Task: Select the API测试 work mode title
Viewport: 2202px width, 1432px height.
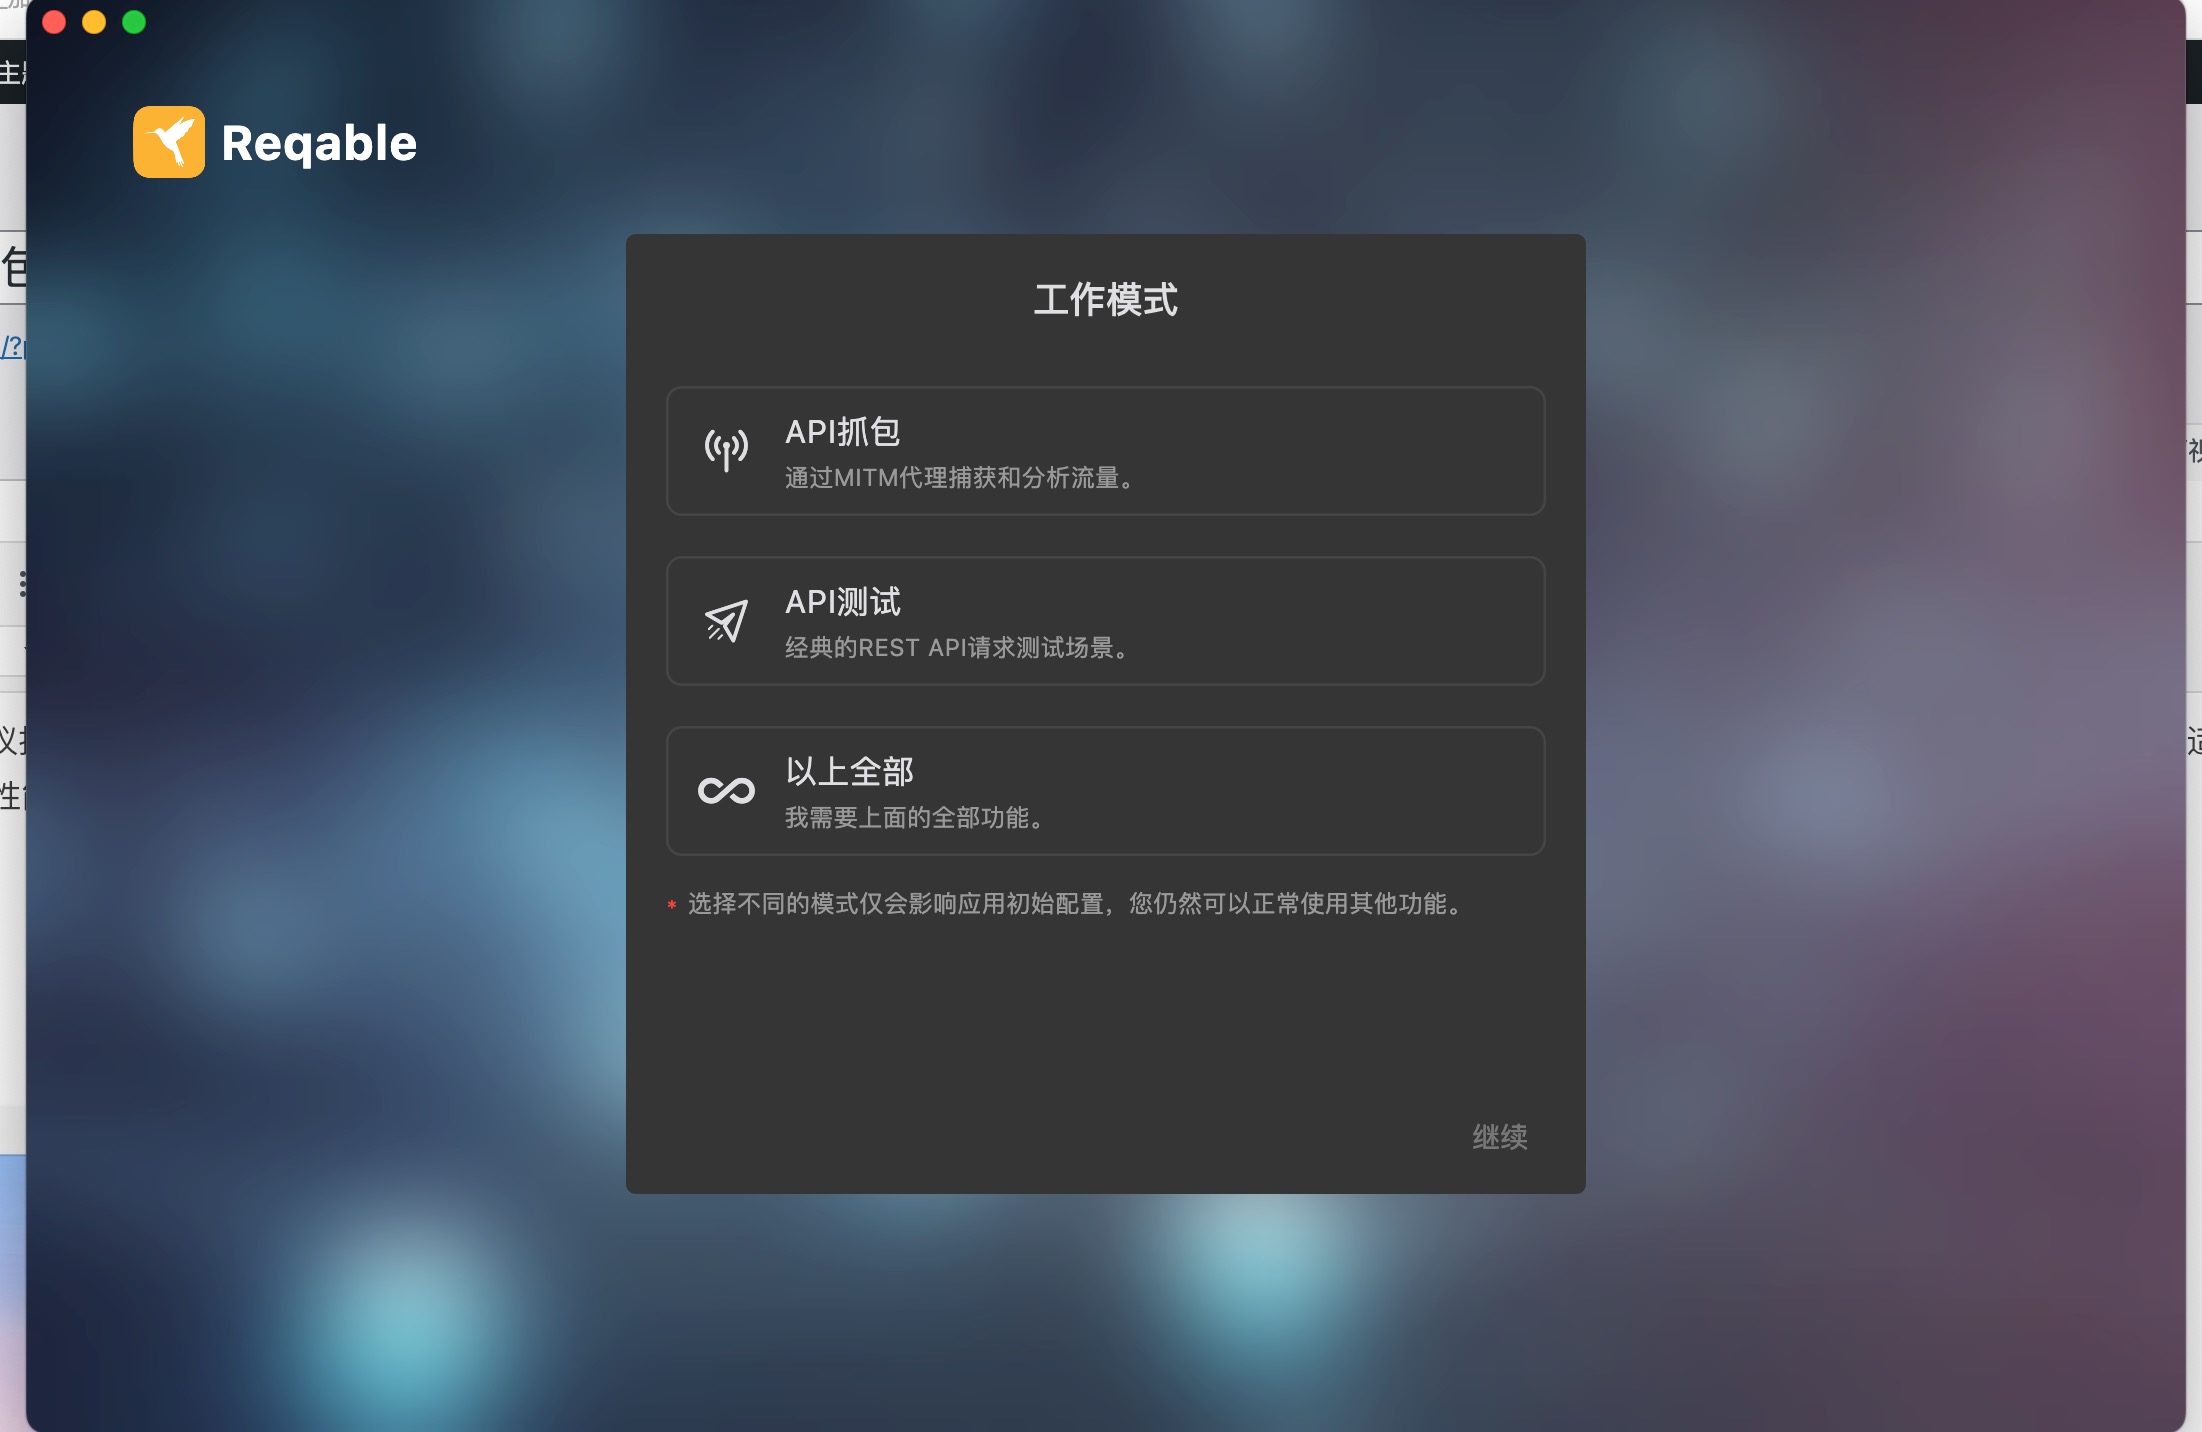Action: click(842, 602)
